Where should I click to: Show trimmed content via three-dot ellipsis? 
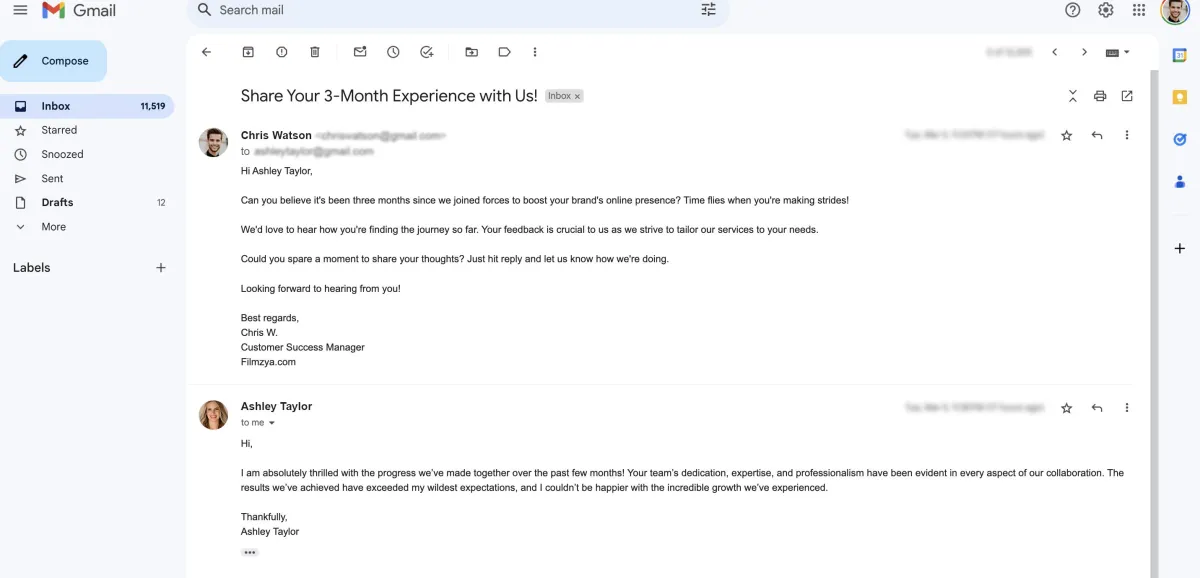250,552
